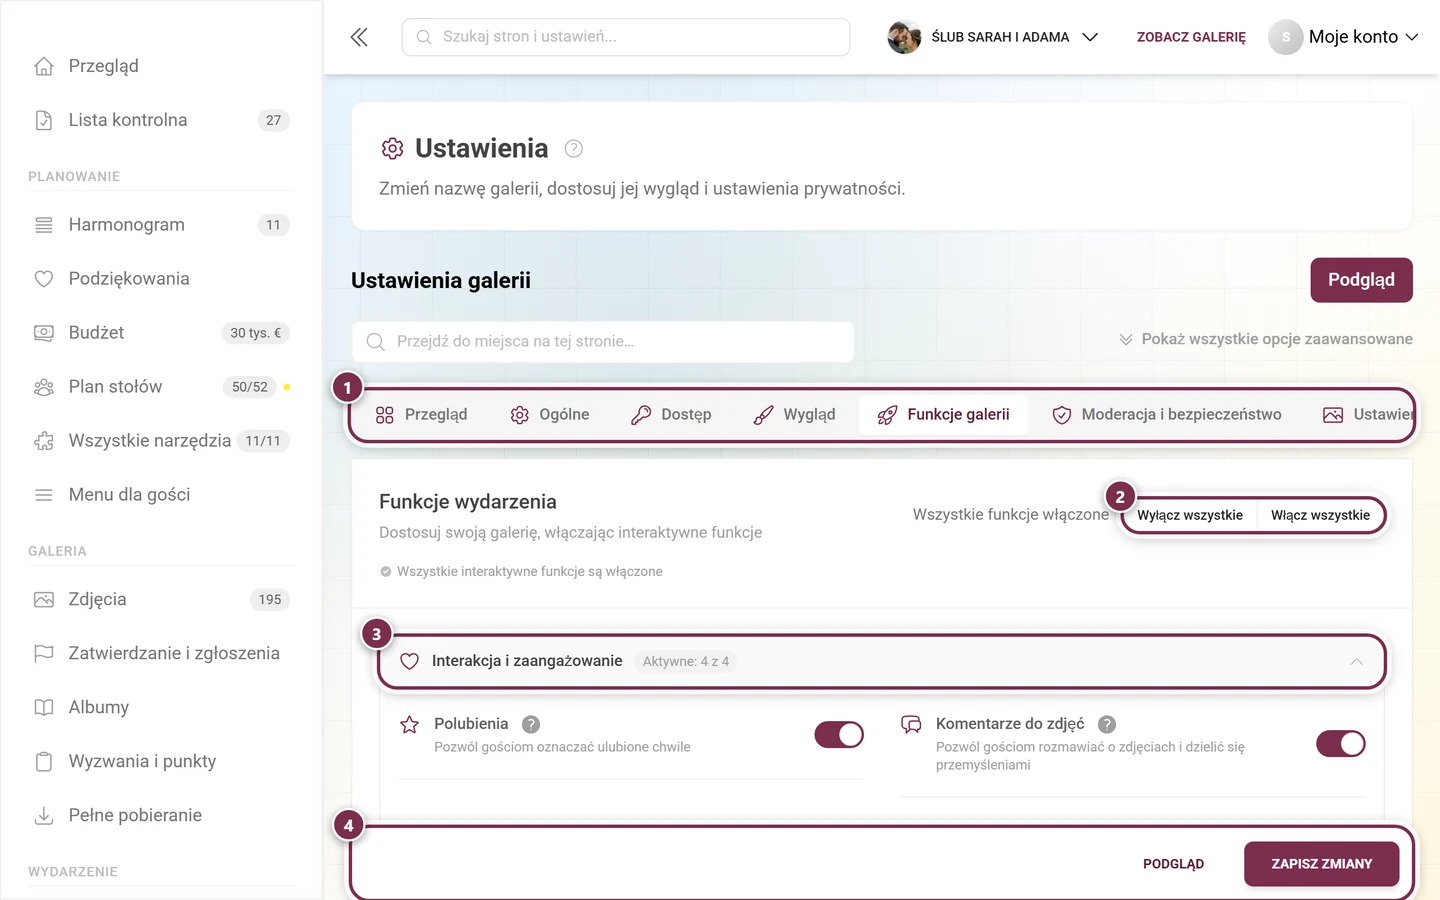Click the Wszystkie narzędzia puzzle icon
Screen dimensions: 1440x900
[x=44, y=441]
